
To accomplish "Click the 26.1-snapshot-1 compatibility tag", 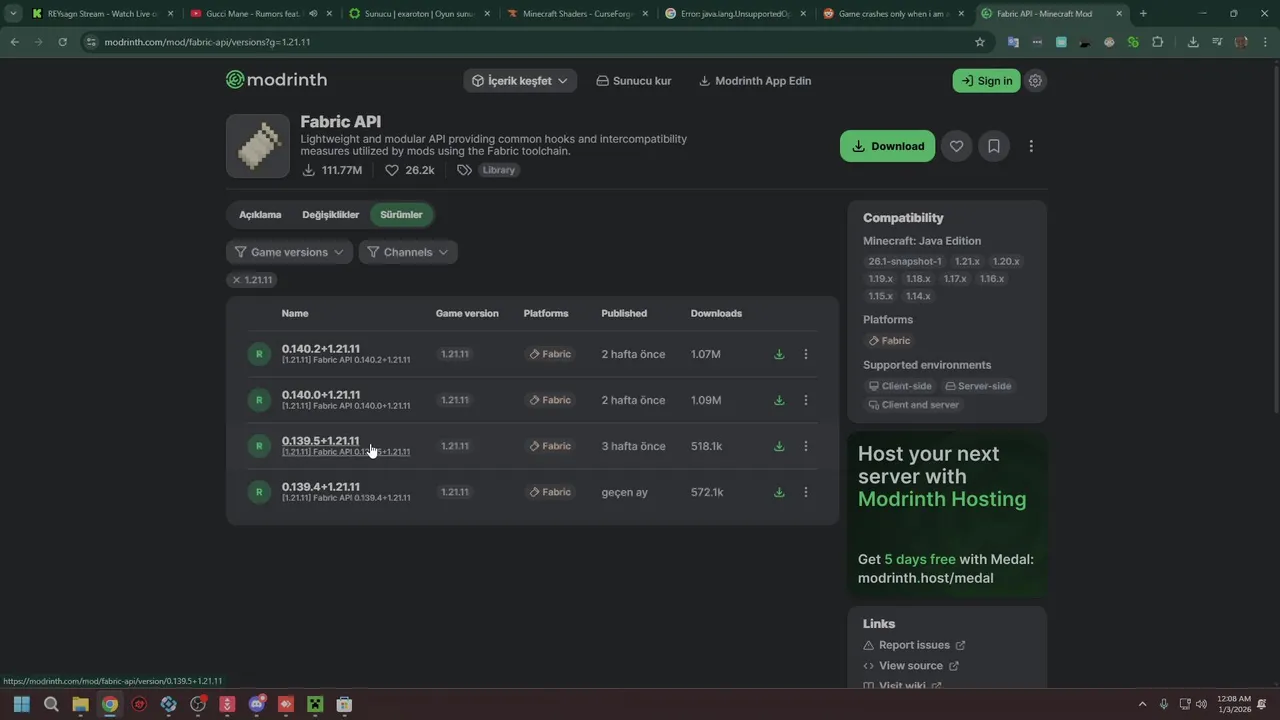I will point(904,261).
